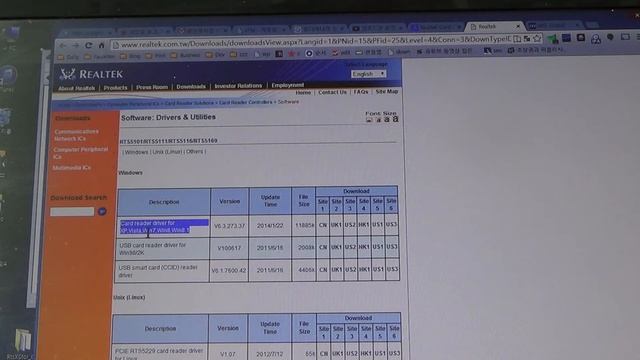Image resolution: width=640 pixels, height=360 pixels.
Task: Download V6.1.7600.42 driver from US1 site
Action: [x=378, y=269]
